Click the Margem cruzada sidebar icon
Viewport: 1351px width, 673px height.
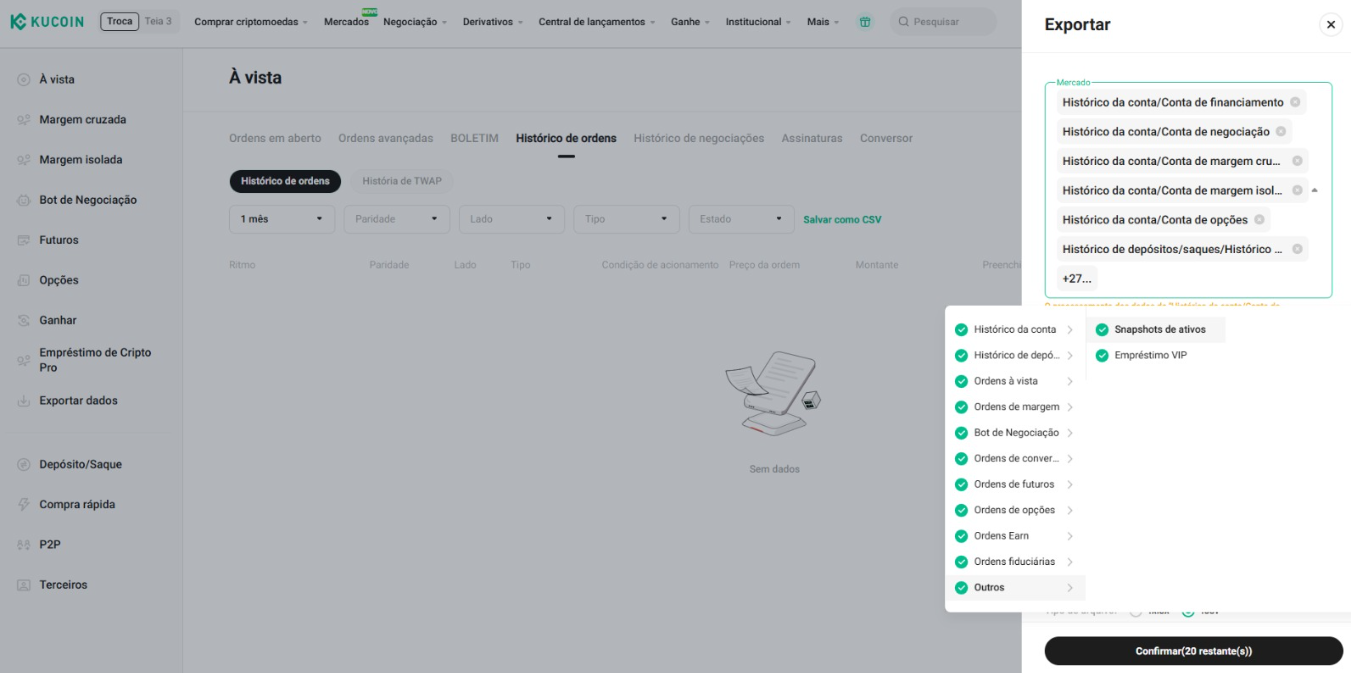click(23, 120)
